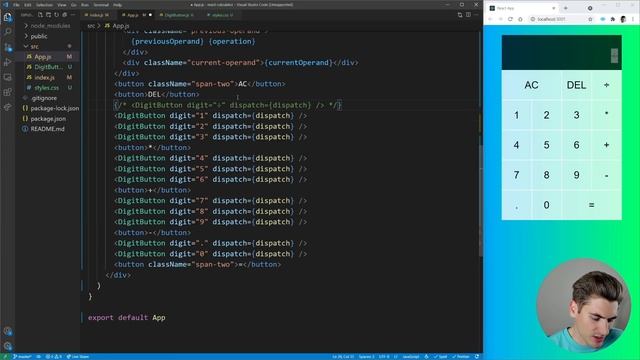The width and height of the screenshot is (640, 360).
Task: Click the master branch in status bar
Action: tap(22, 357)
